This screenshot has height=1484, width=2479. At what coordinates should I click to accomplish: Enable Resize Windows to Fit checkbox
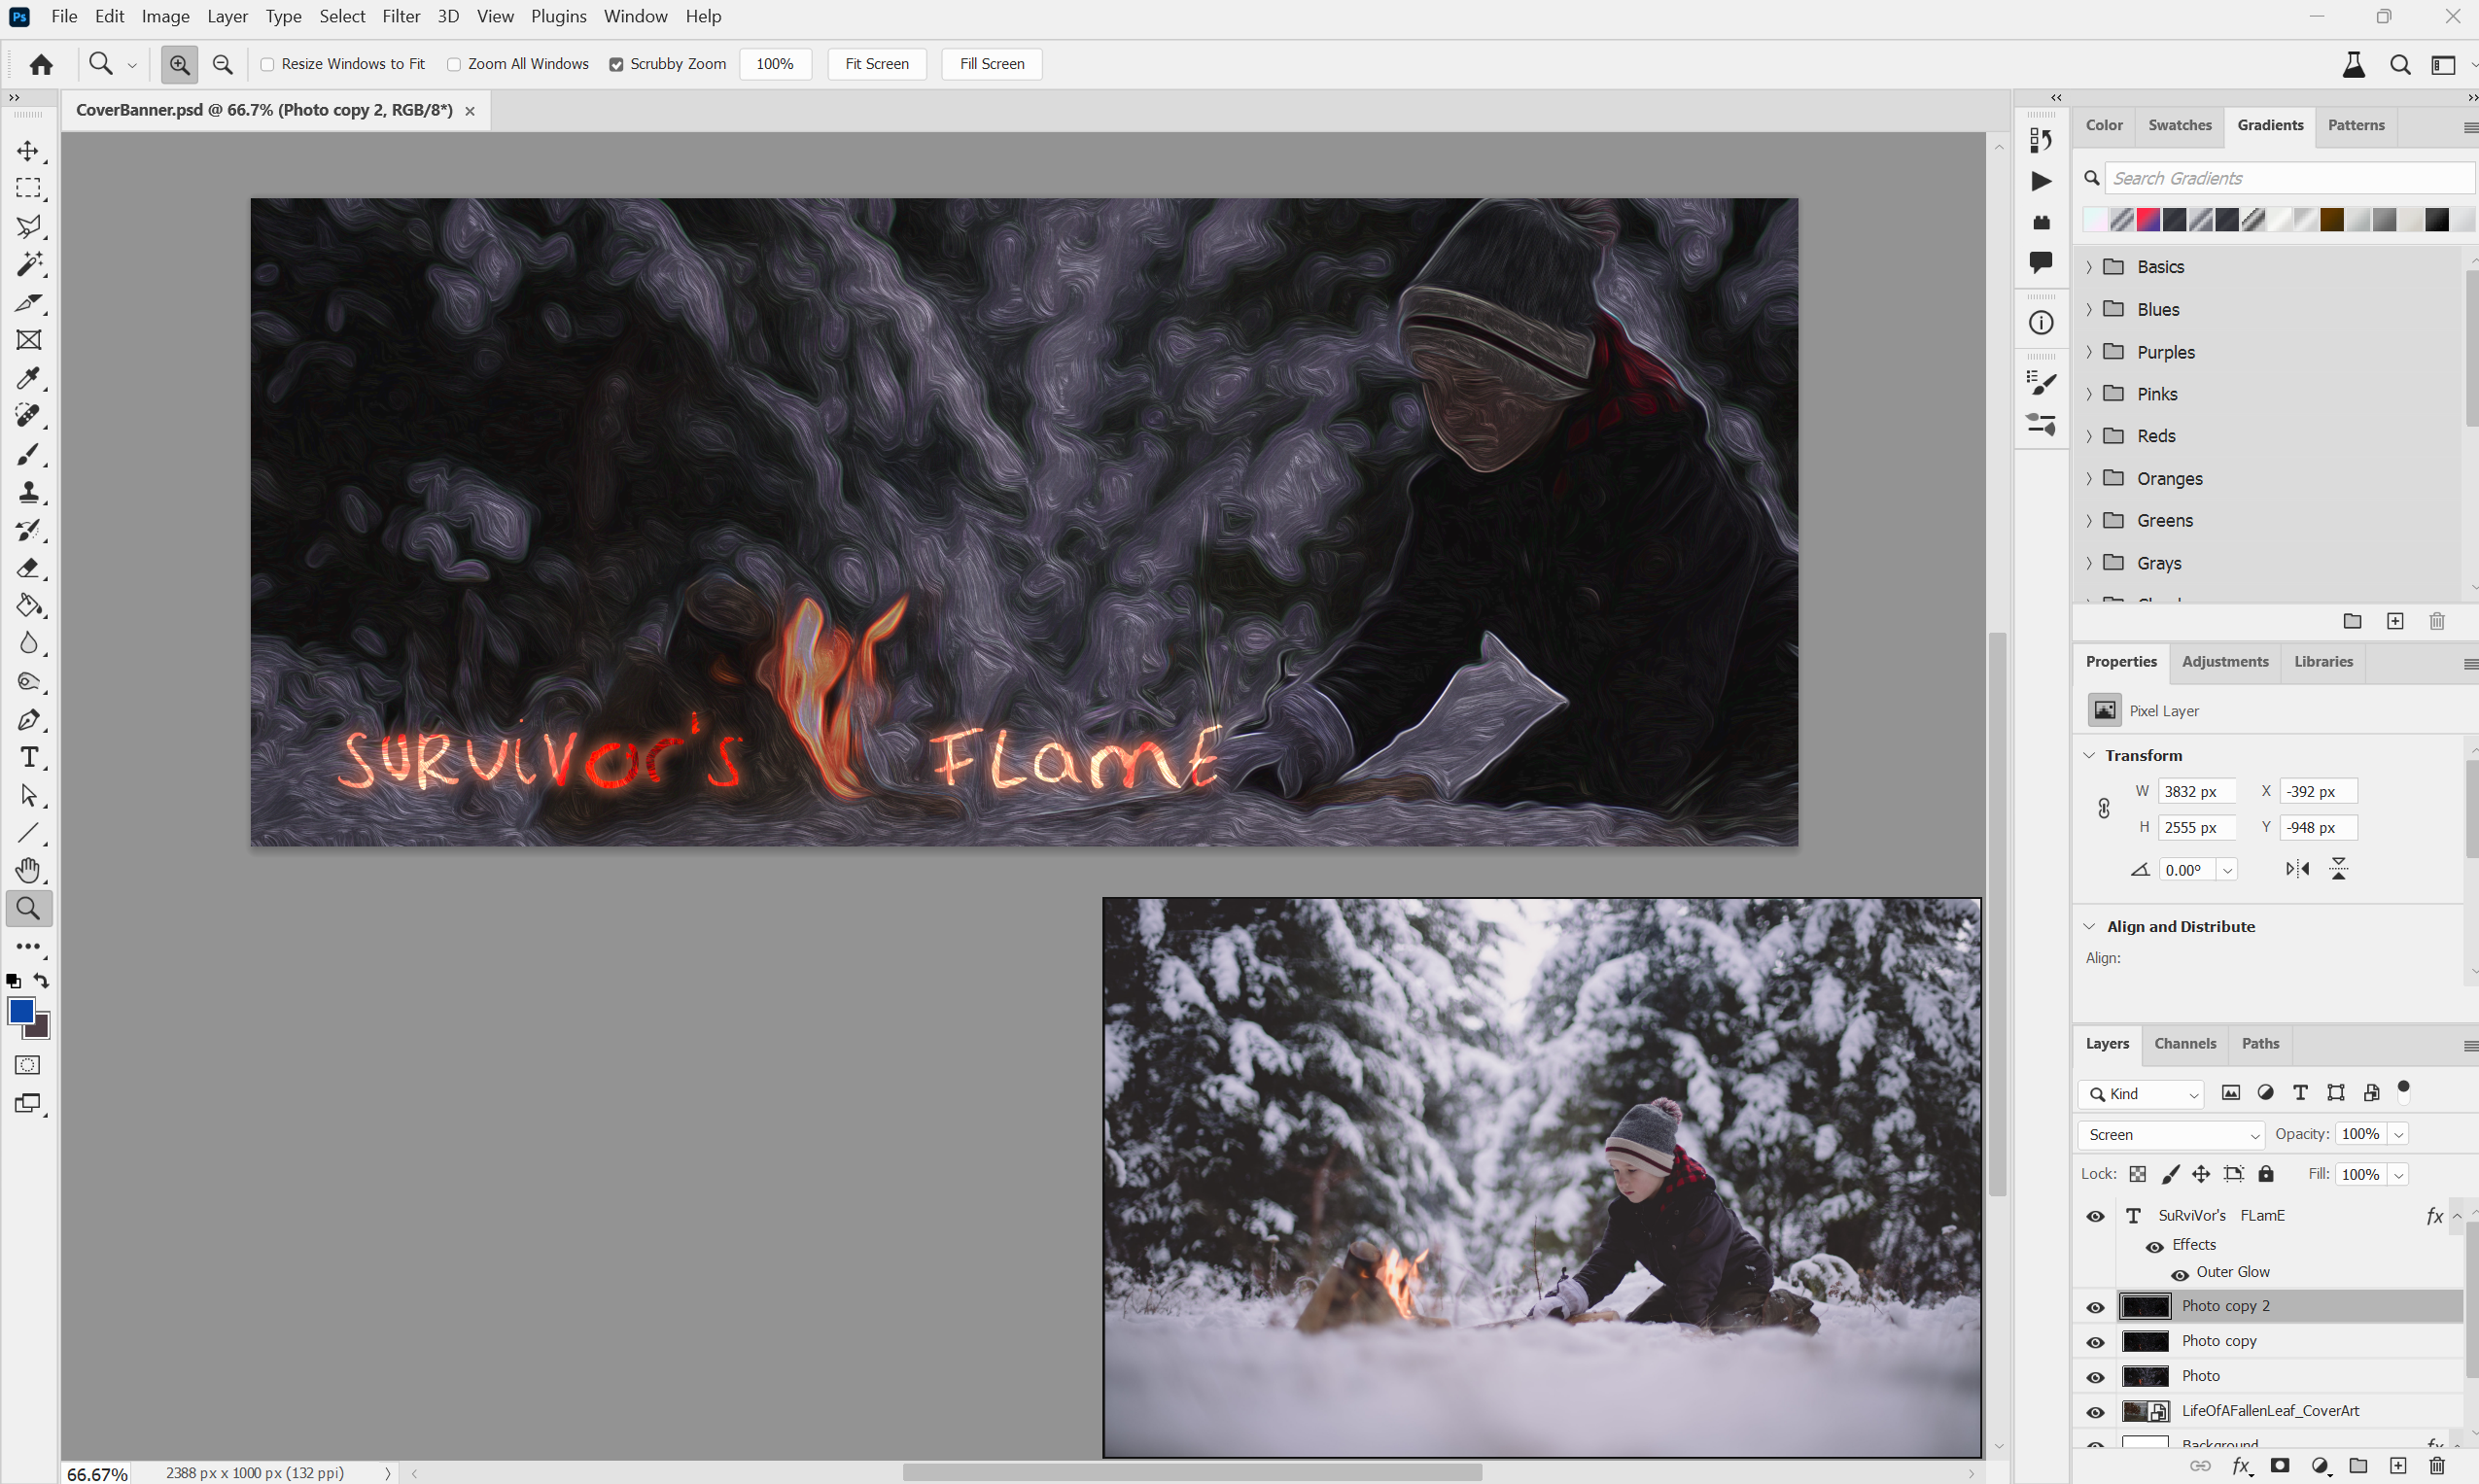[267, 64]
